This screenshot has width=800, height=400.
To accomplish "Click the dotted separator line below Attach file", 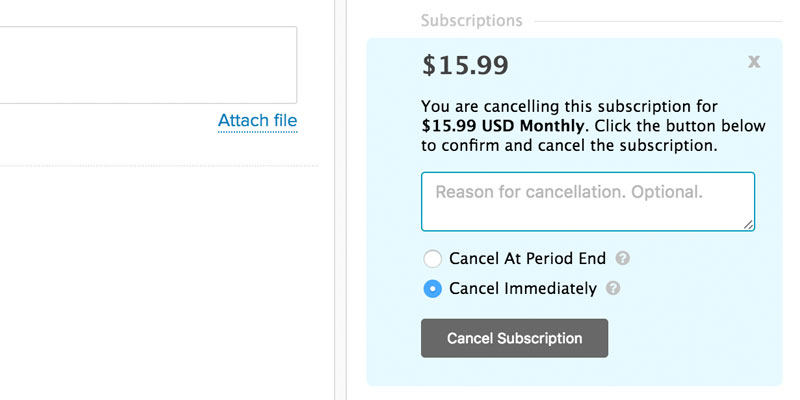I will click(159, 166).
